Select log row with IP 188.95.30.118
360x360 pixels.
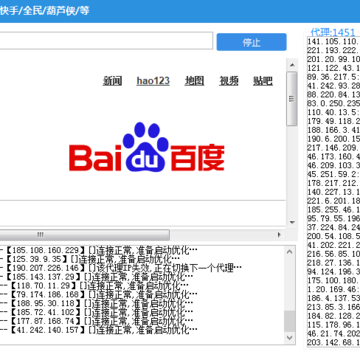click(x=97, y=303)
